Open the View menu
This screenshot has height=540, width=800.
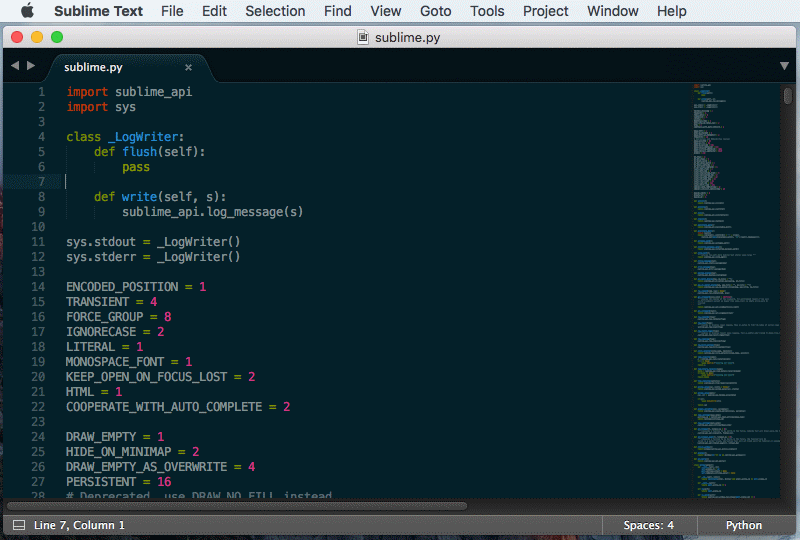pos(386,11)
